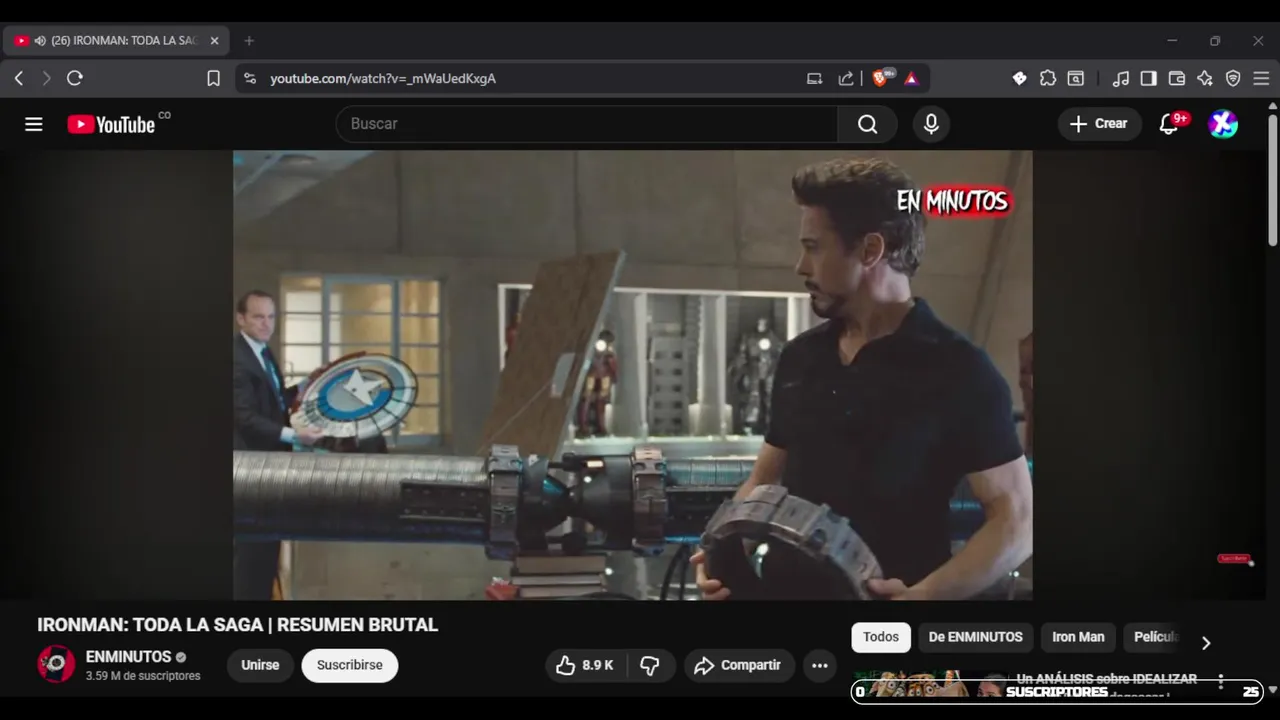
Task: Click the page scrollbar down arrow
Action: pos(1273,690)
